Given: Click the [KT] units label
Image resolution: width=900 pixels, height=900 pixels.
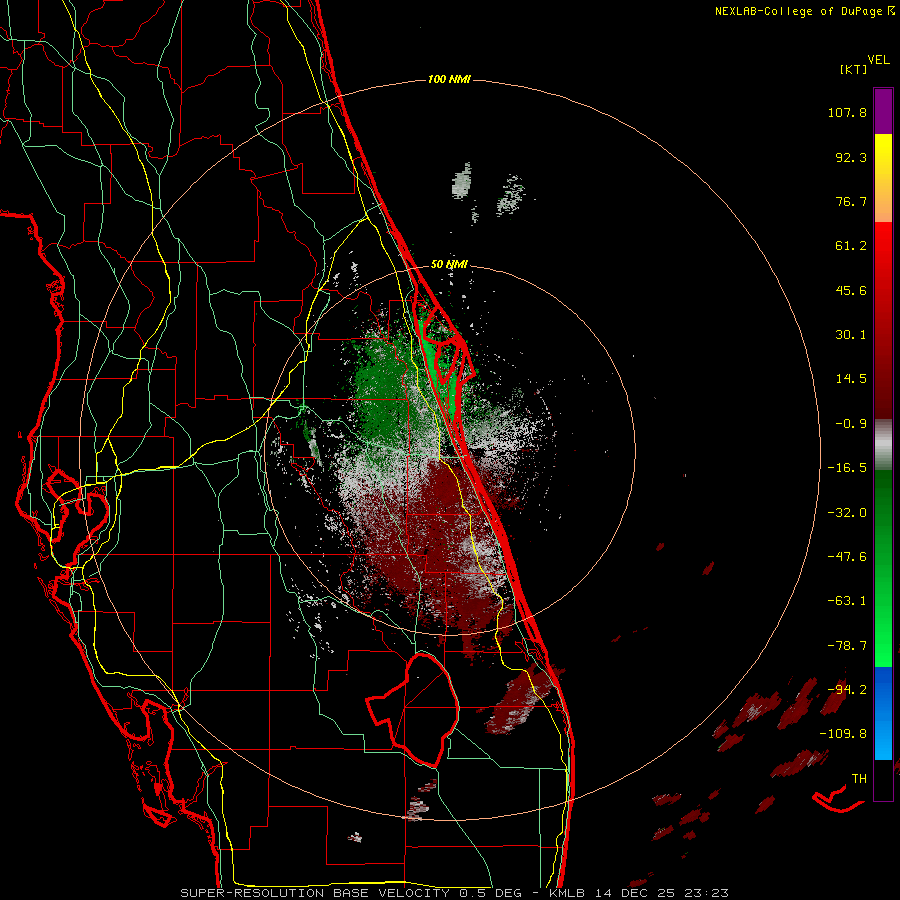Looking at the screenshot, I should (x=854, y=69).
